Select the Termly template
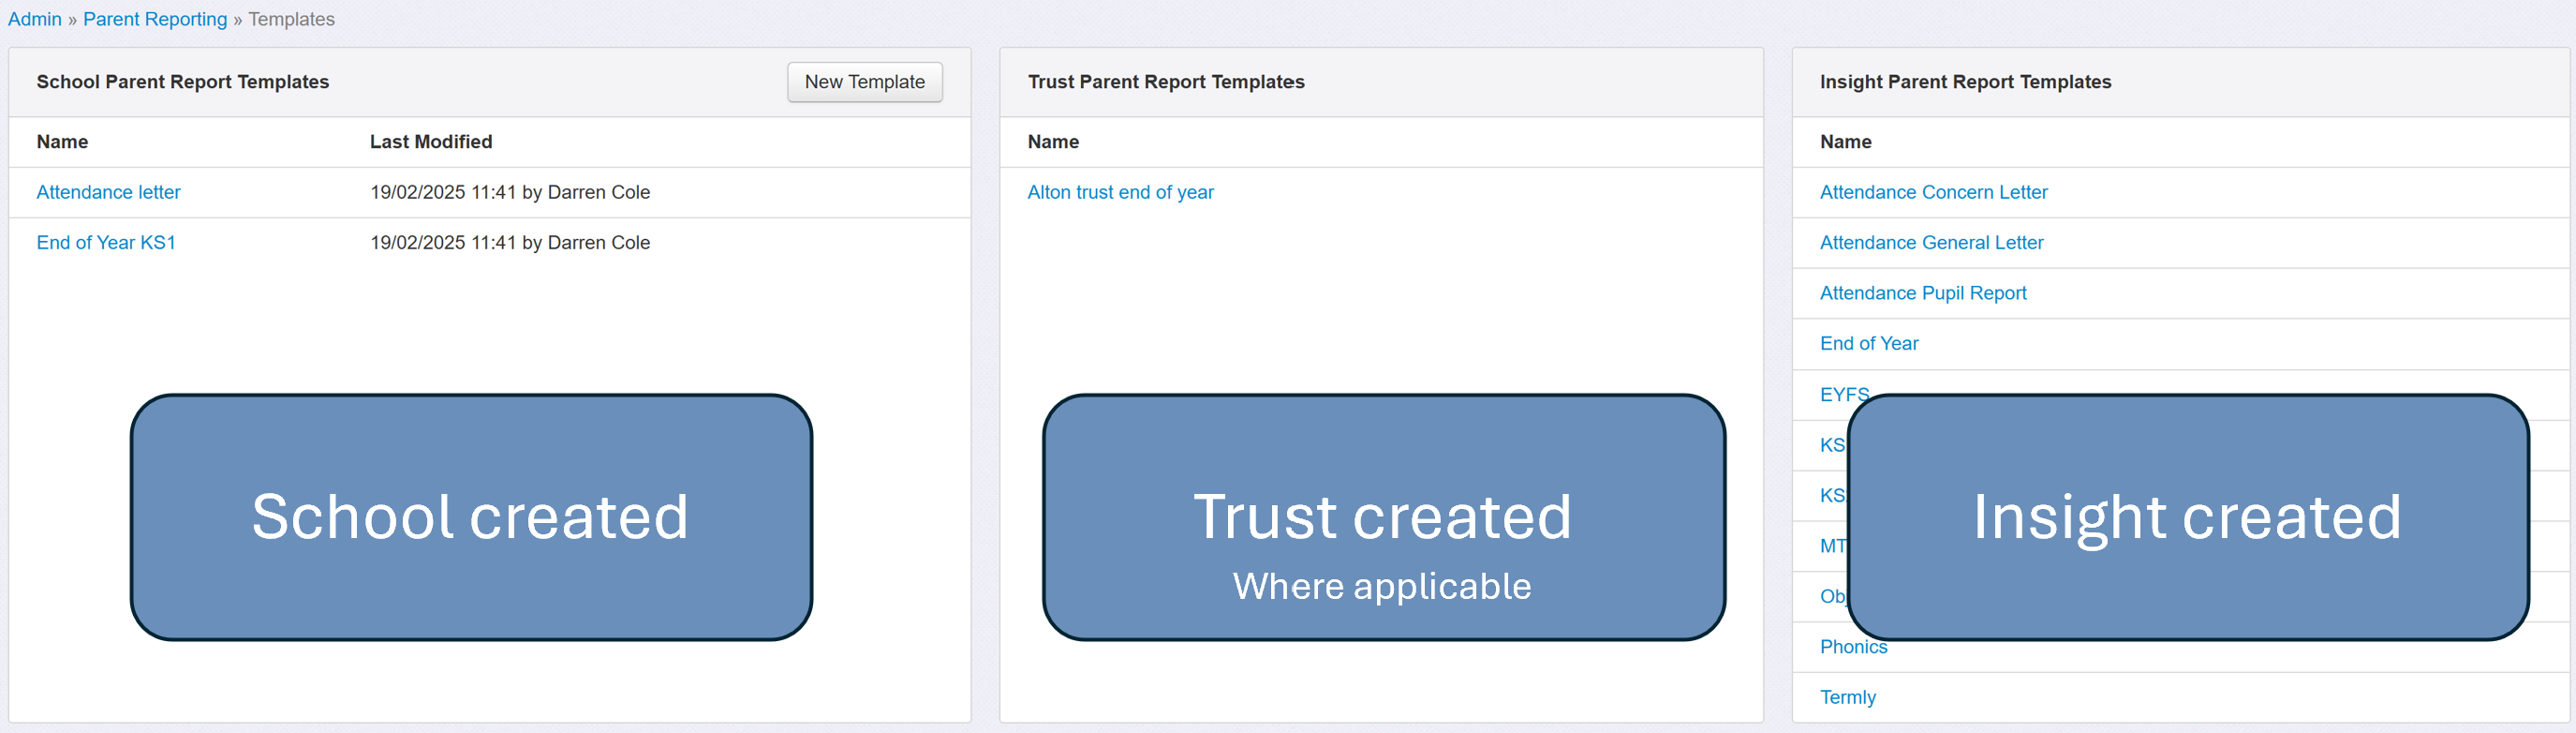The height and width of the screenshot is (733, 2576). [1847, 697]
